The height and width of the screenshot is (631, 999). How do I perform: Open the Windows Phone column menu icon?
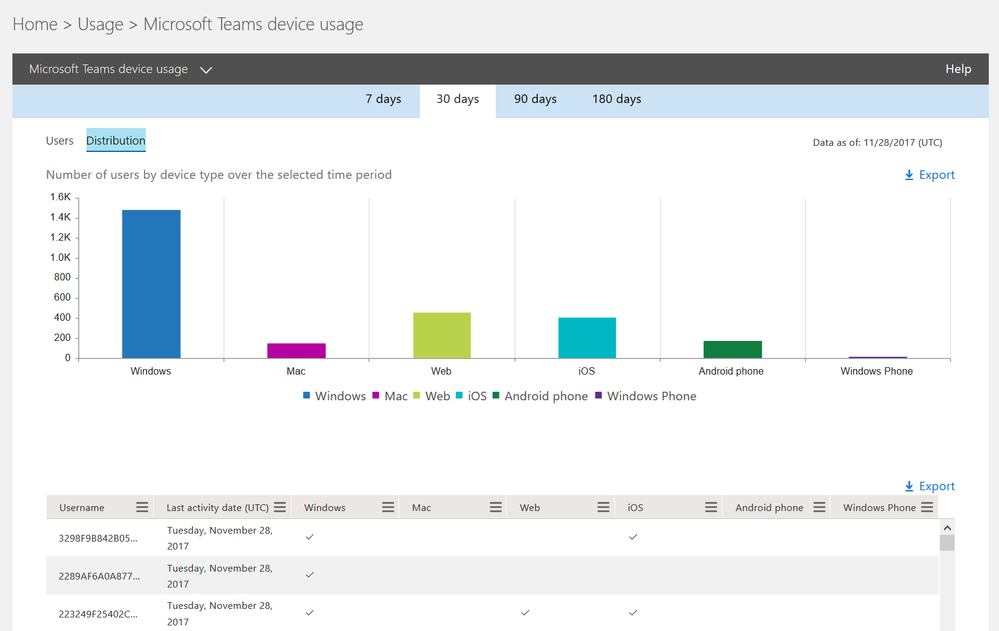click(x=927, y=507)
